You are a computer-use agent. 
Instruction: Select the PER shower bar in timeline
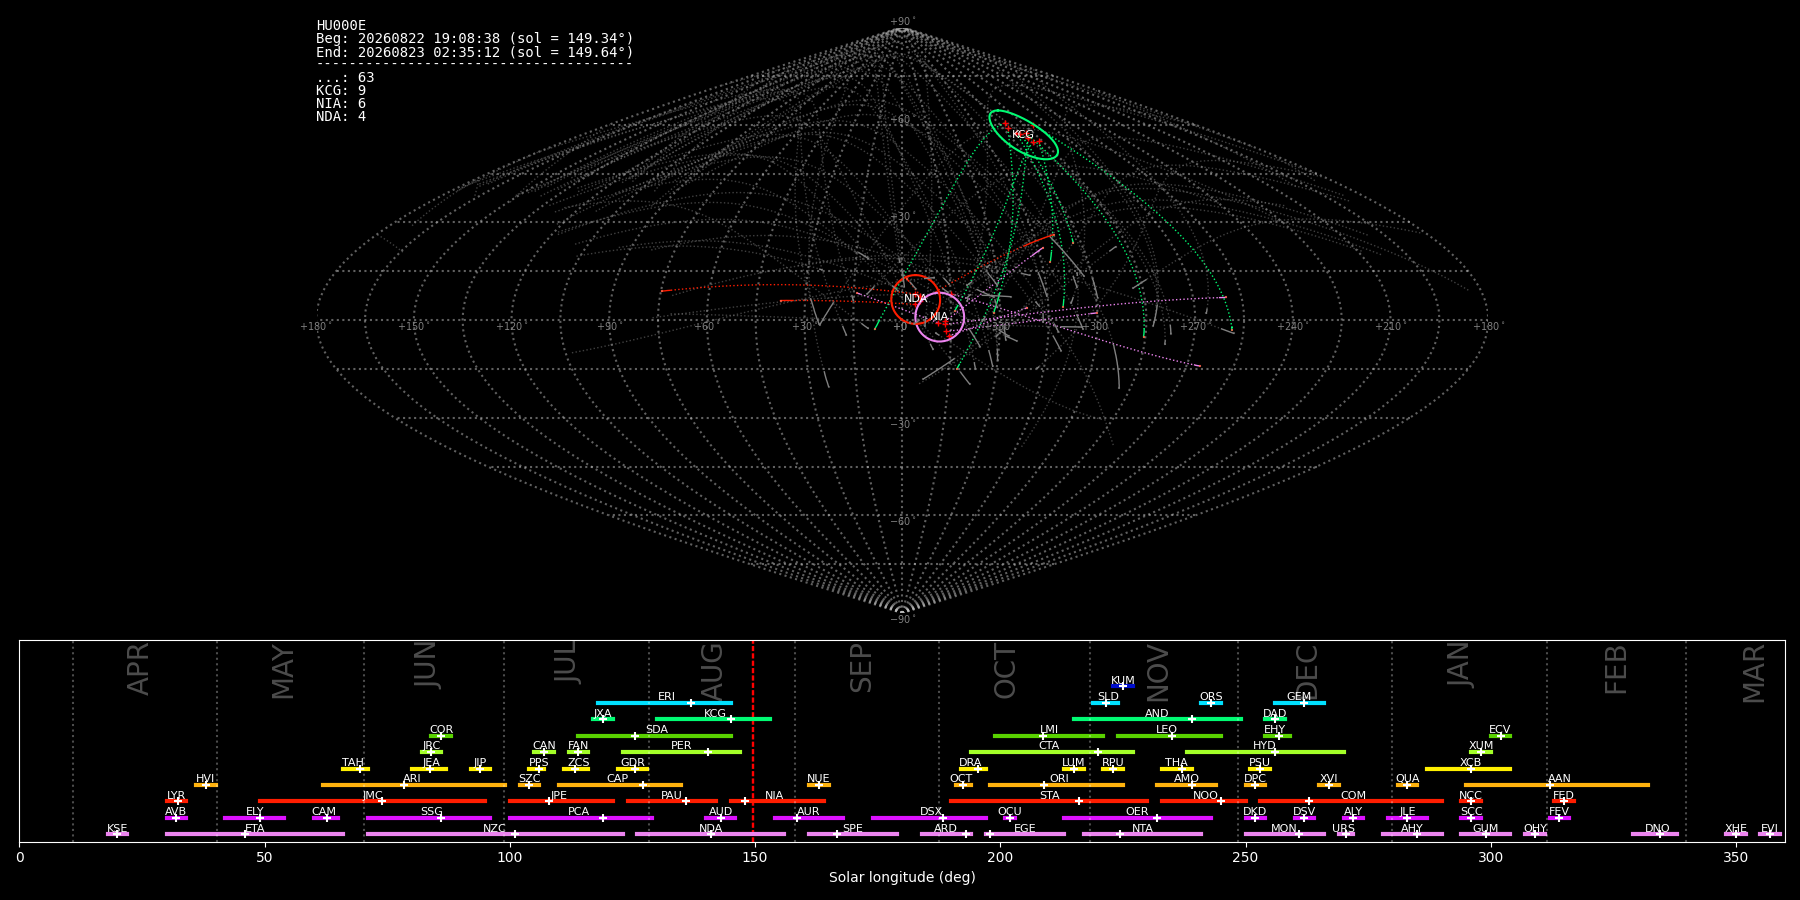681,752
